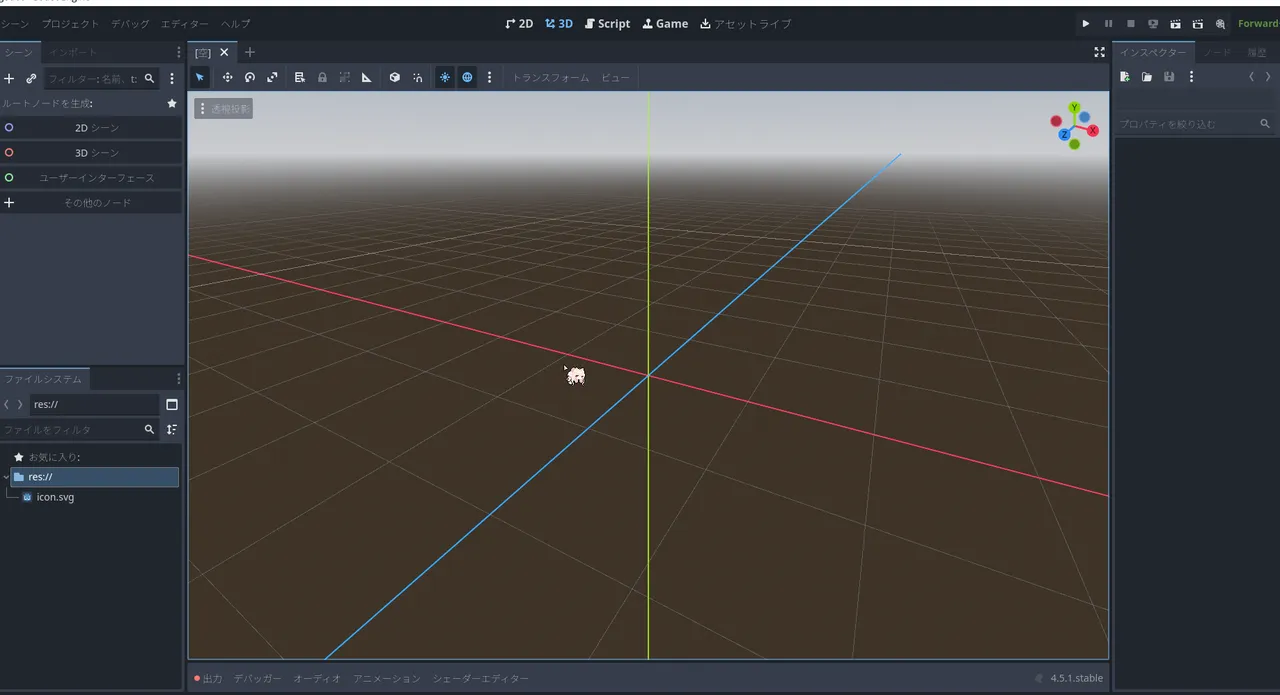Click the run current scene clapperboard icon

click(x=1175, y=24)
